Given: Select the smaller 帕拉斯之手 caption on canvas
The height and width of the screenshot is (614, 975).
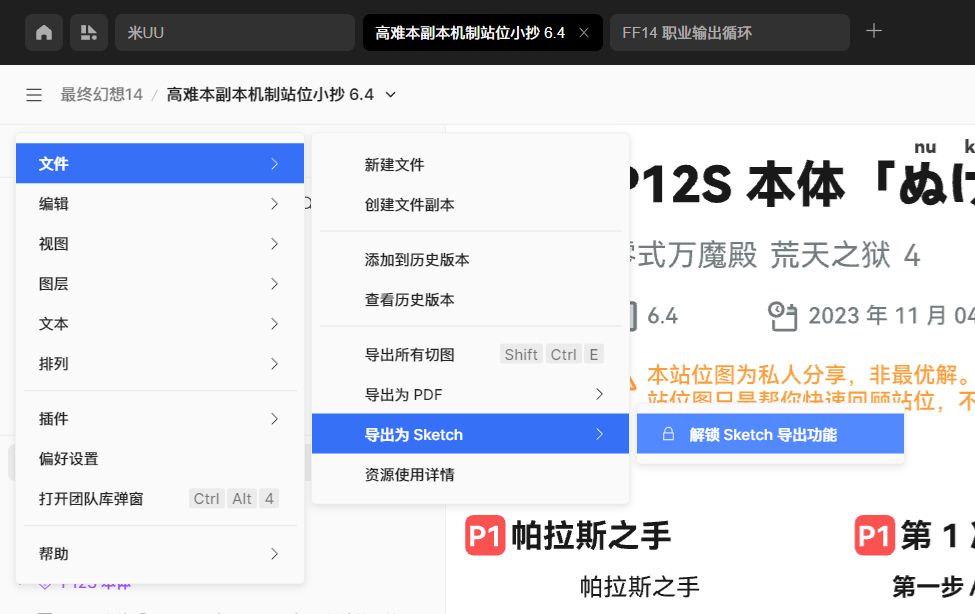Looking at the screenshot, I should click(x=639, y=587).
